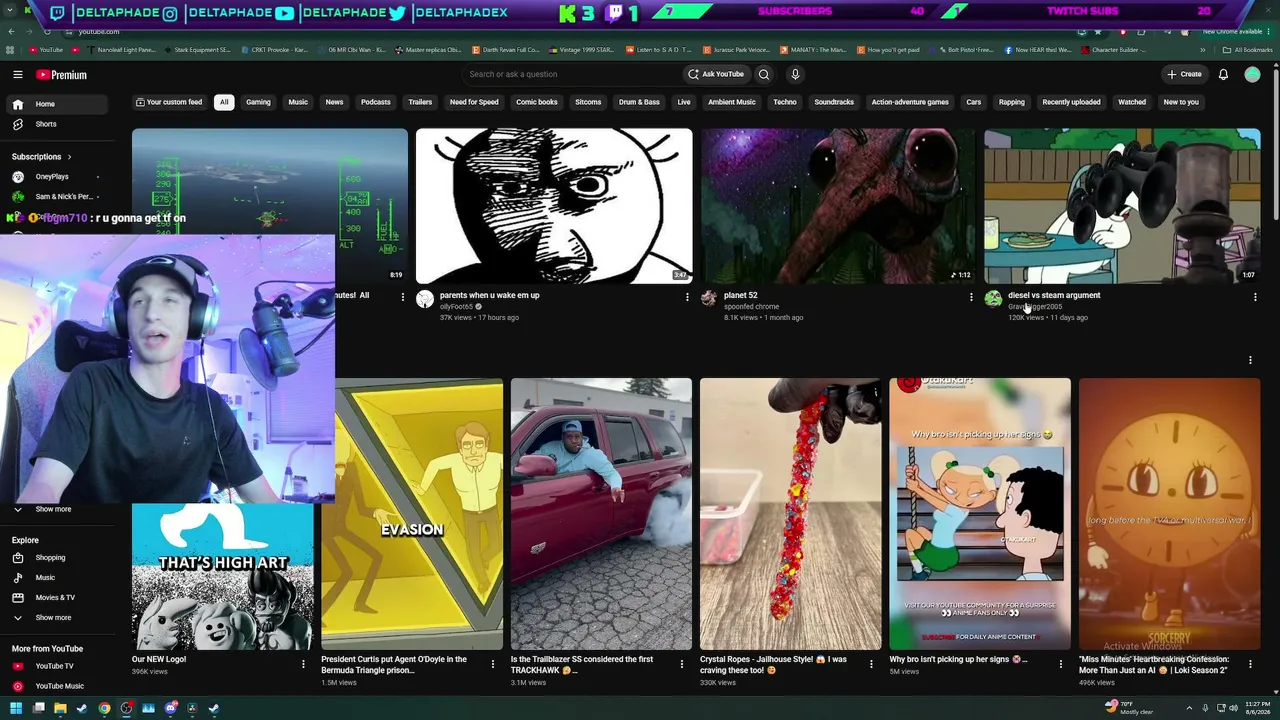Show all bookmarks with the overflow chevron

point(1203,50)
